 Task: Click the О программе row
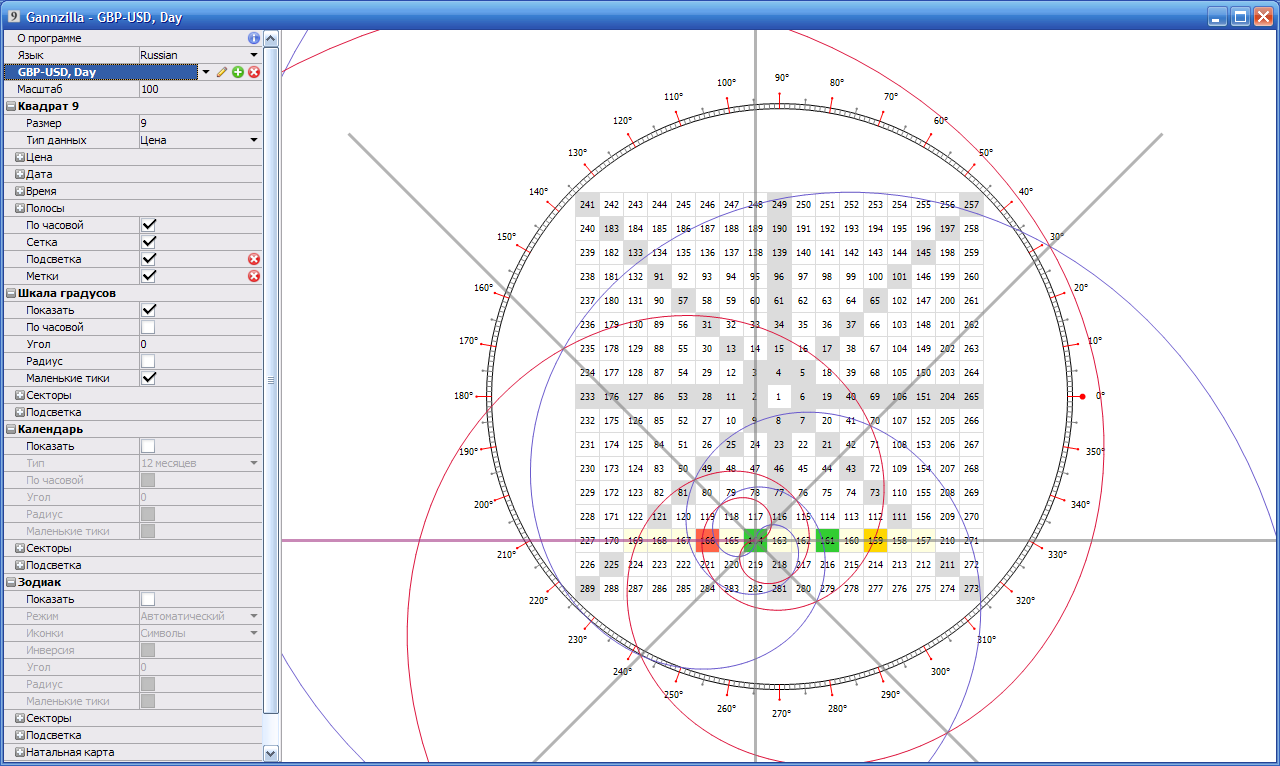click(133, 38)
